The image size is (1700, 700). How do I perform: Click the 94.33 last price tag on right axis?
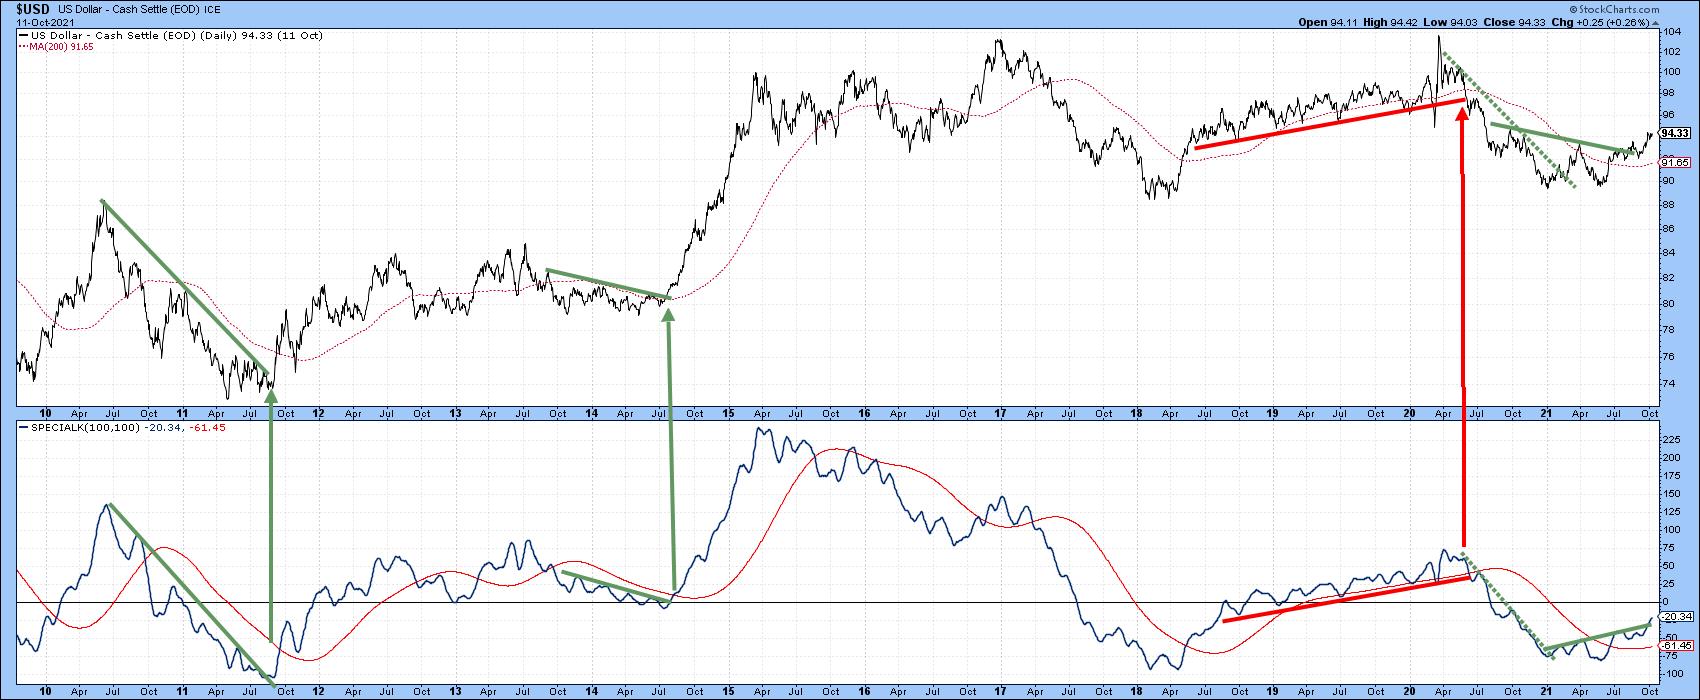tap(1675, 133)
